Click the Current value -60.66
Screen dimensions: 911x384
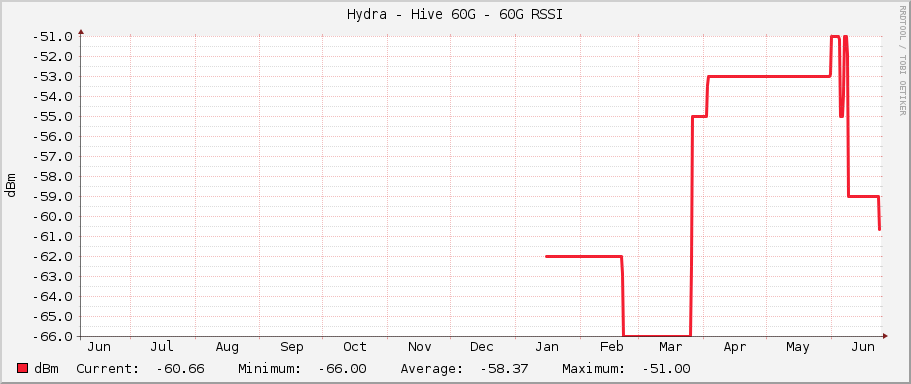[181, 368]
